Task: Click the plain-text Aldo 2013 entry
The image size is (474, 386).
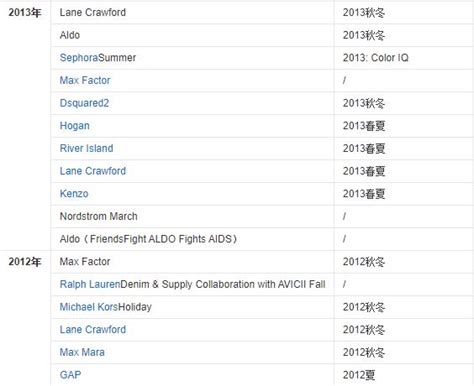Action: pyautogui.click(x=70, y=35)
